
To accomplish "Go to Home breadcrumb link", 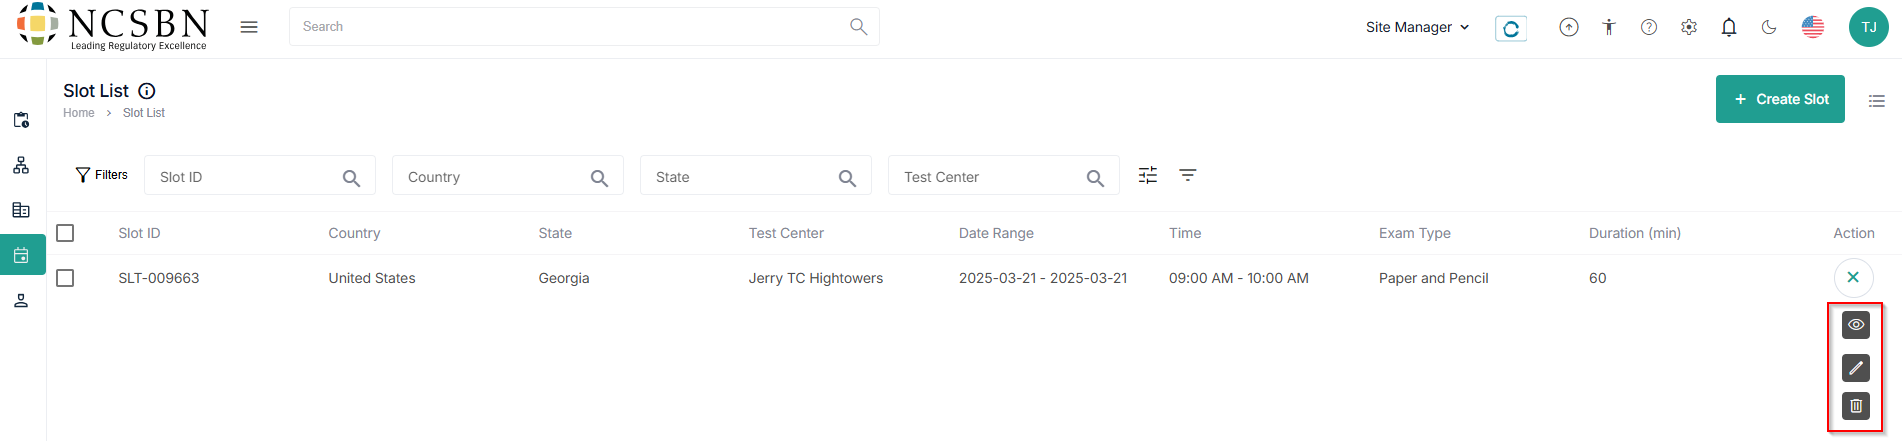I will 79,113.
